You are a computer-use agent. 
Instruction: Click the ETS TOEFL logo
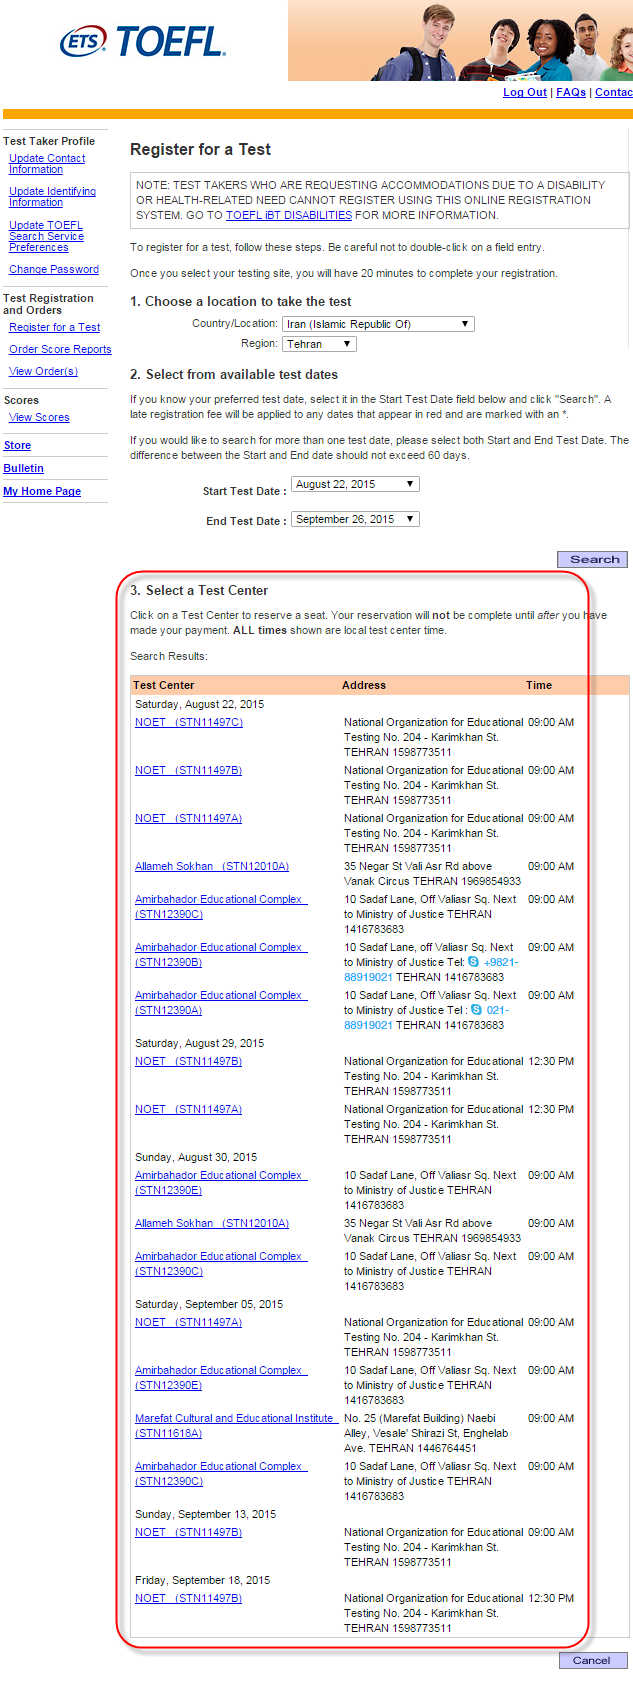(142, 42)
